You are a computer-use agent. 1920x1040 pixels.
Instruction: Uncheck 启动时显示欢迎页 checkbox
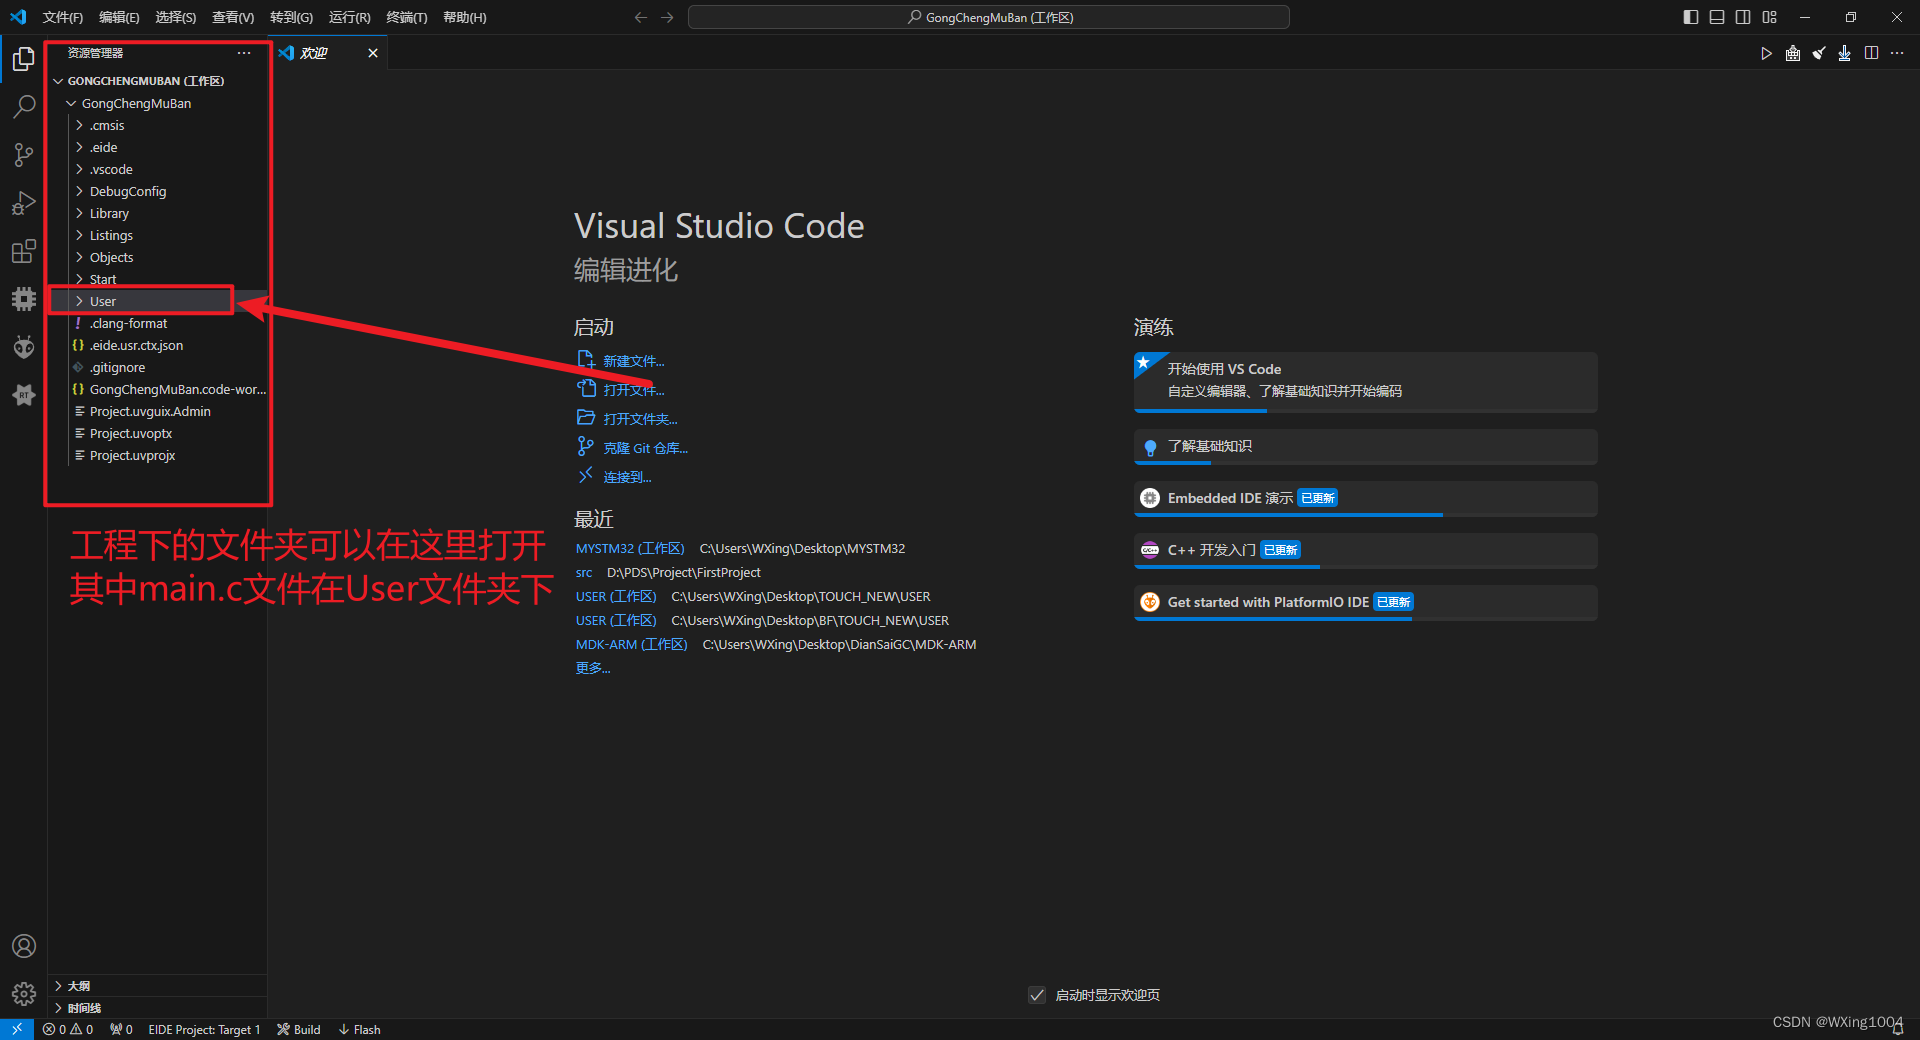pyautogui.click(x=1036, y=995)
